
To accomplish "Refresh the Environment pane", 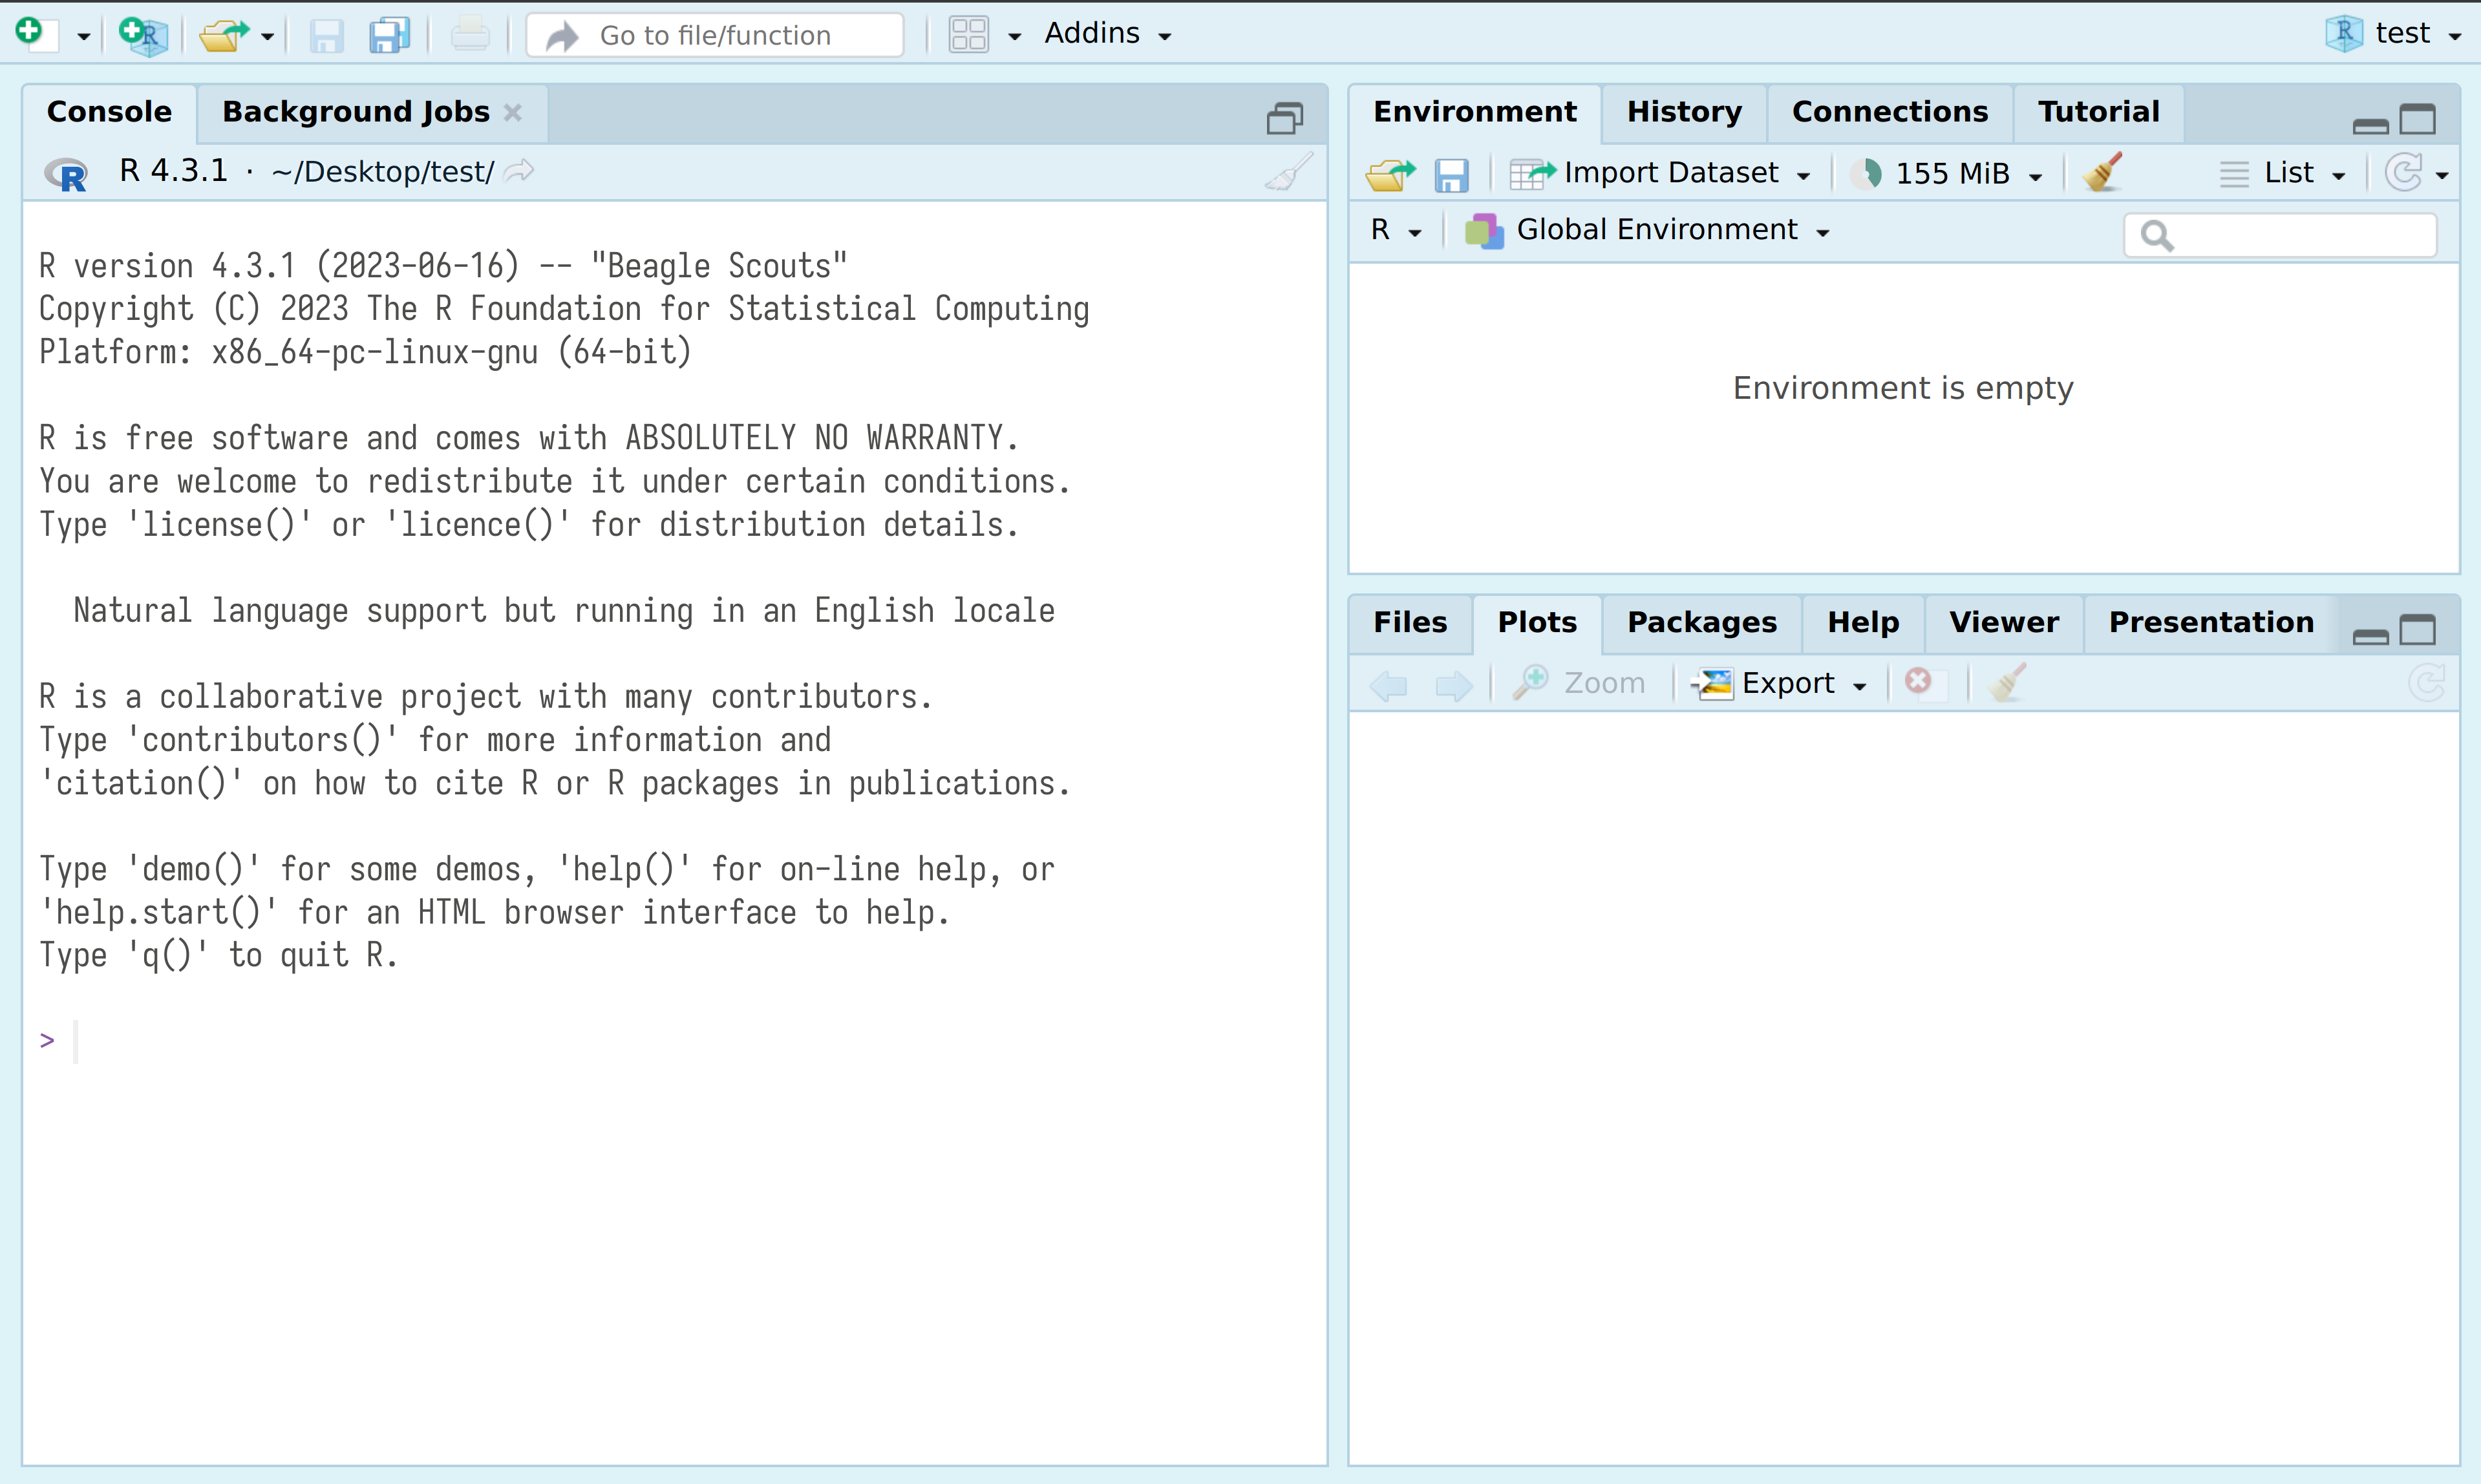I will coord(2403,173).
